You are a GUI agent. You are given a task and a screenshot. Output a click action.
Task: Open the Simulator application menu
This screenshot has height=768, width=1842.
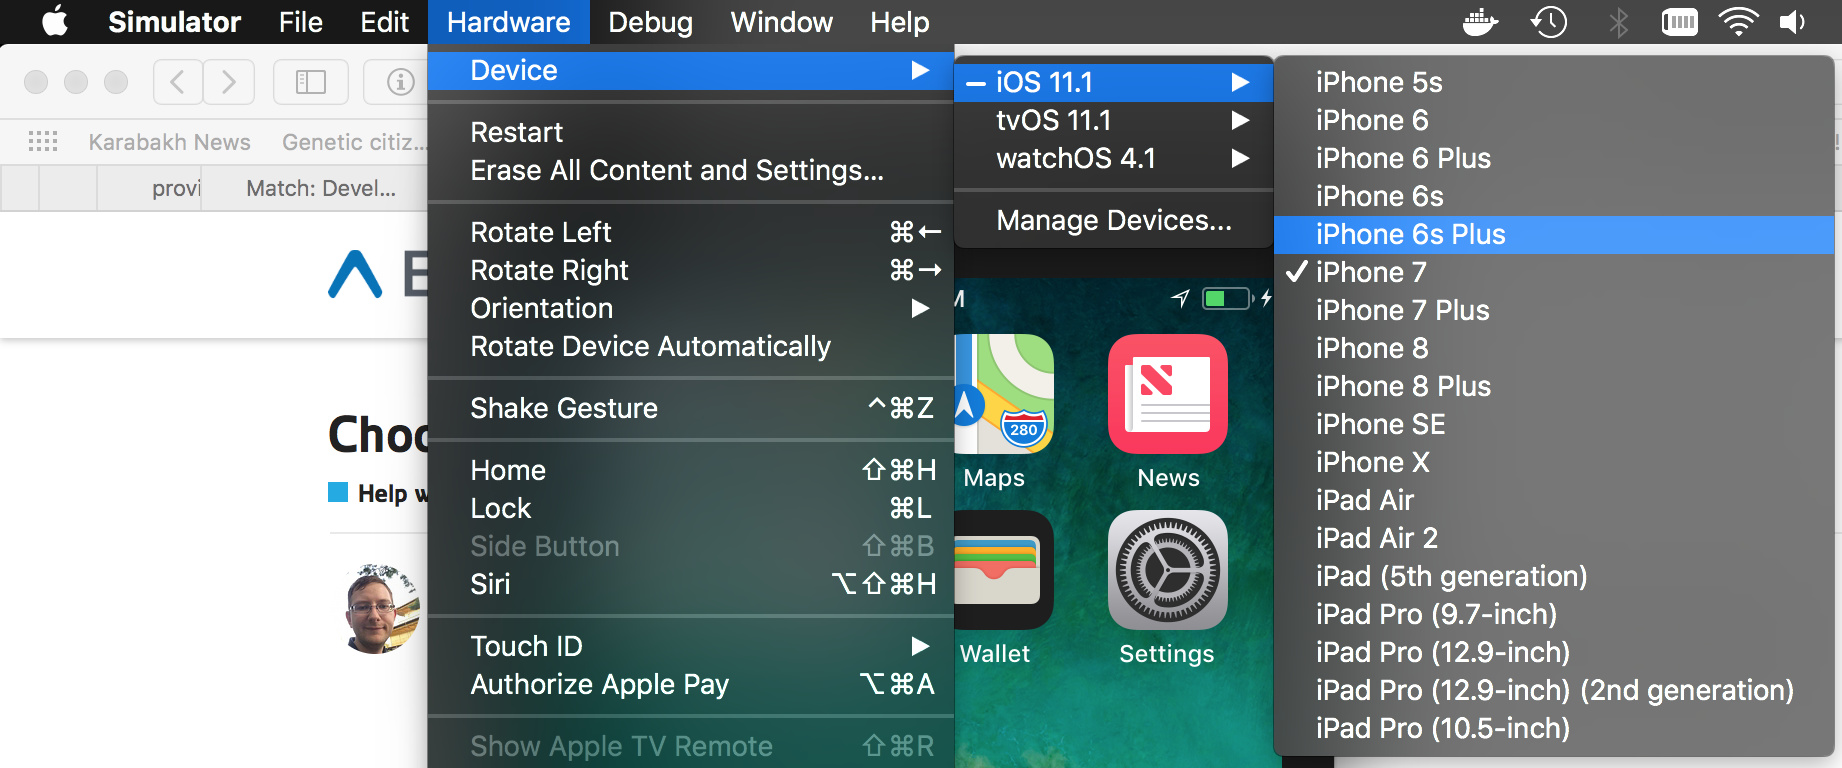[174, 22]
